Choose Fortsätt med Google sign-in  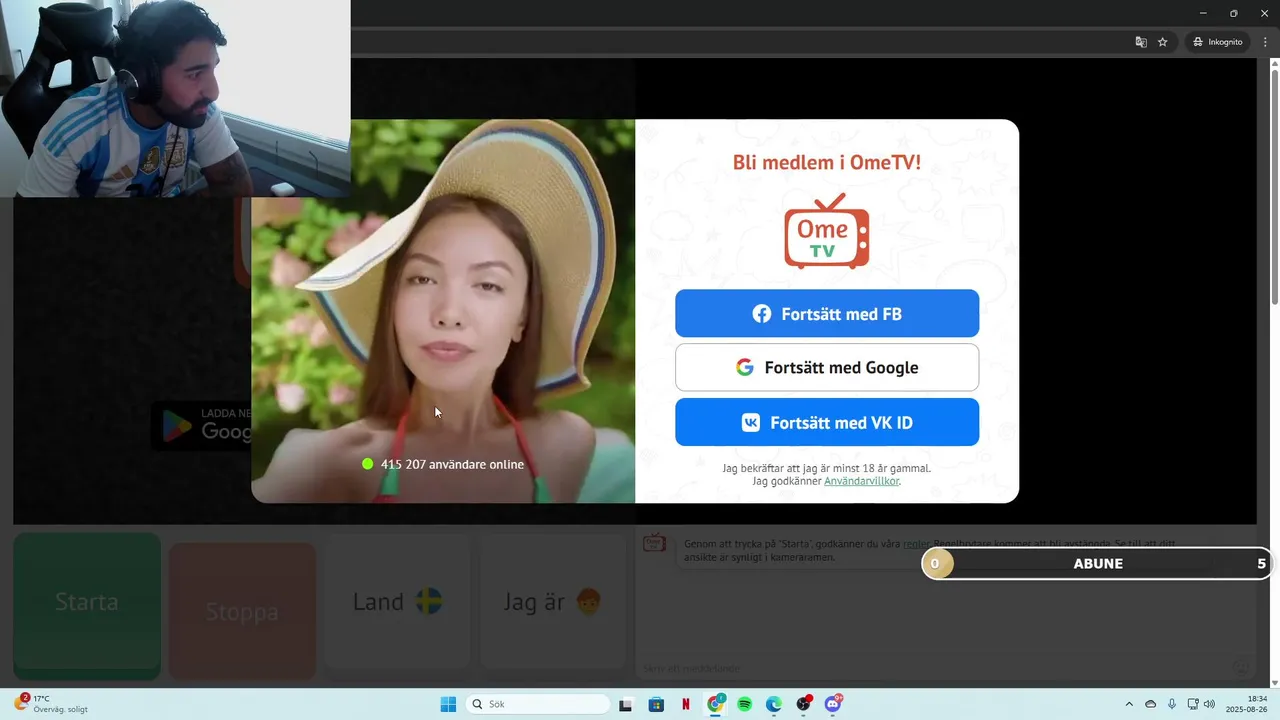click(827, 367)
